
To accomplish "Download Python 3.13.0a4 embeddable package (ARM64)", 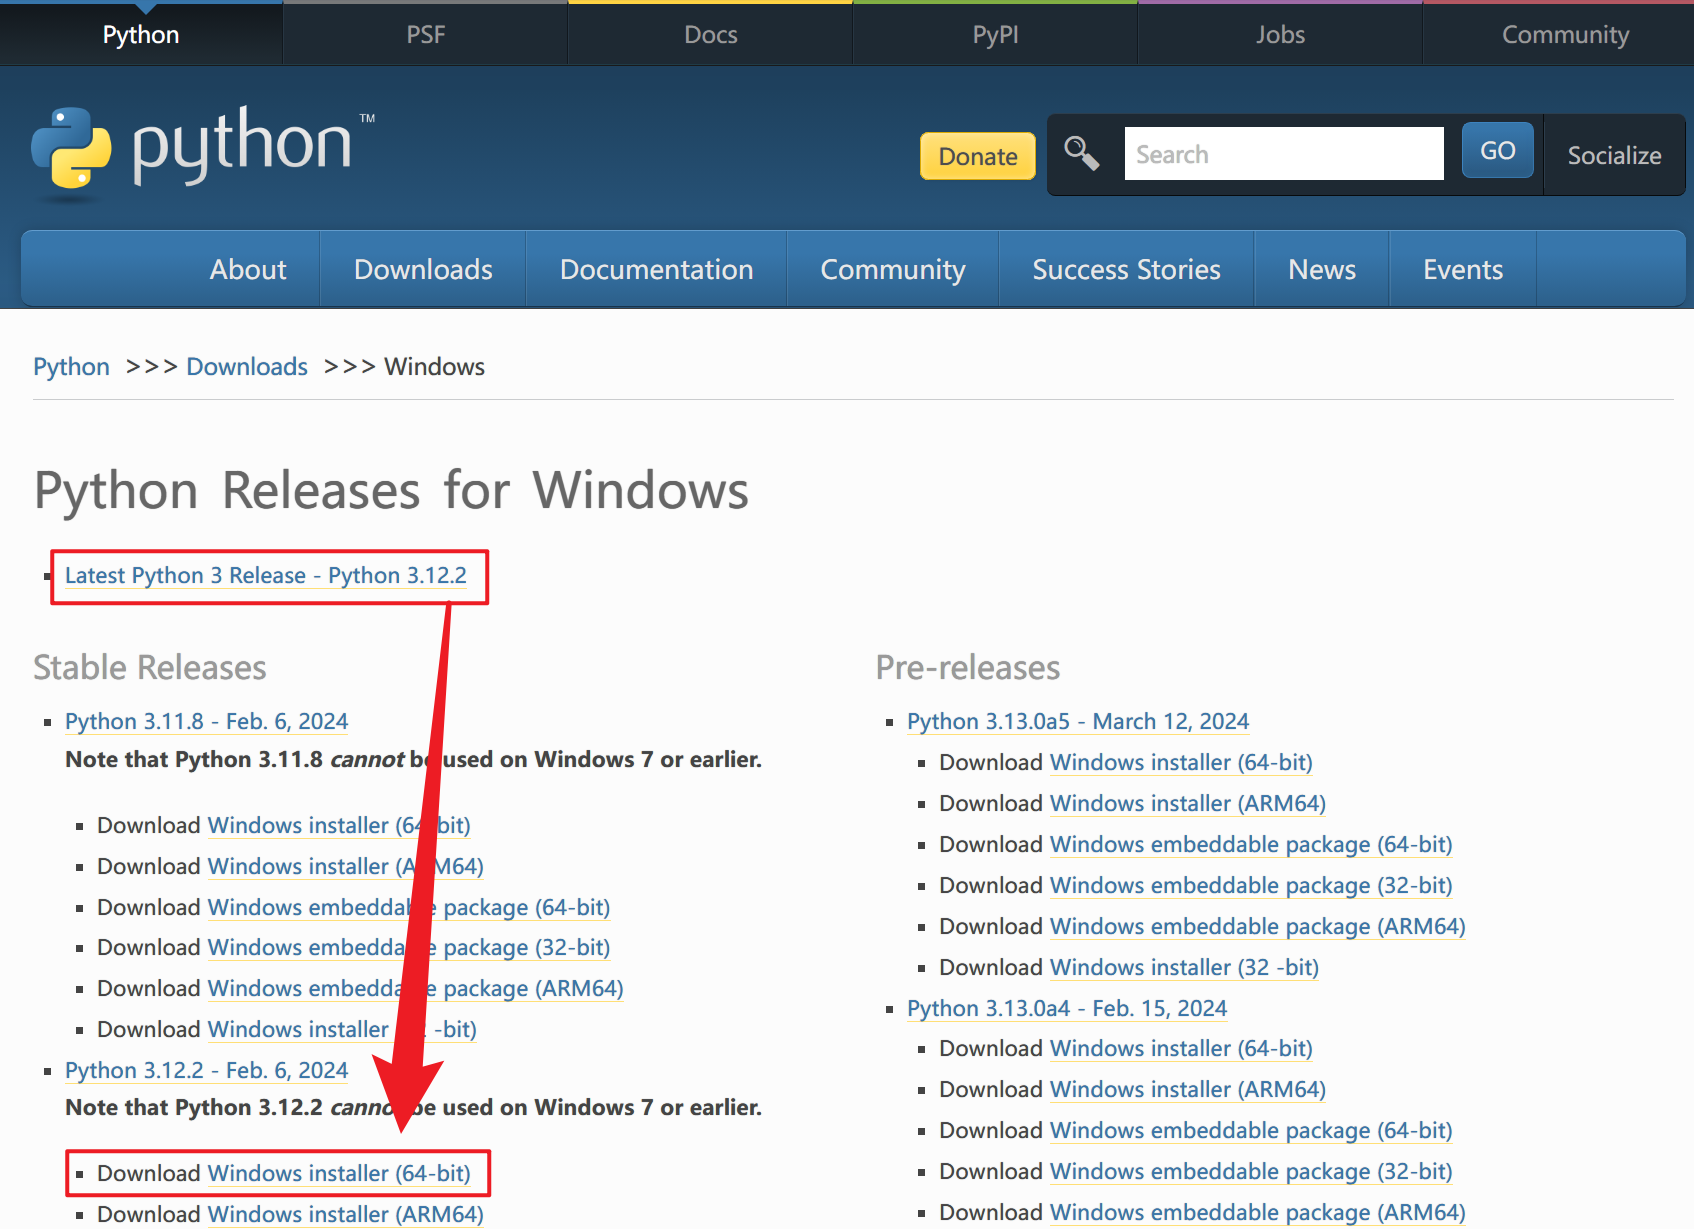I will [1258, 1212].
